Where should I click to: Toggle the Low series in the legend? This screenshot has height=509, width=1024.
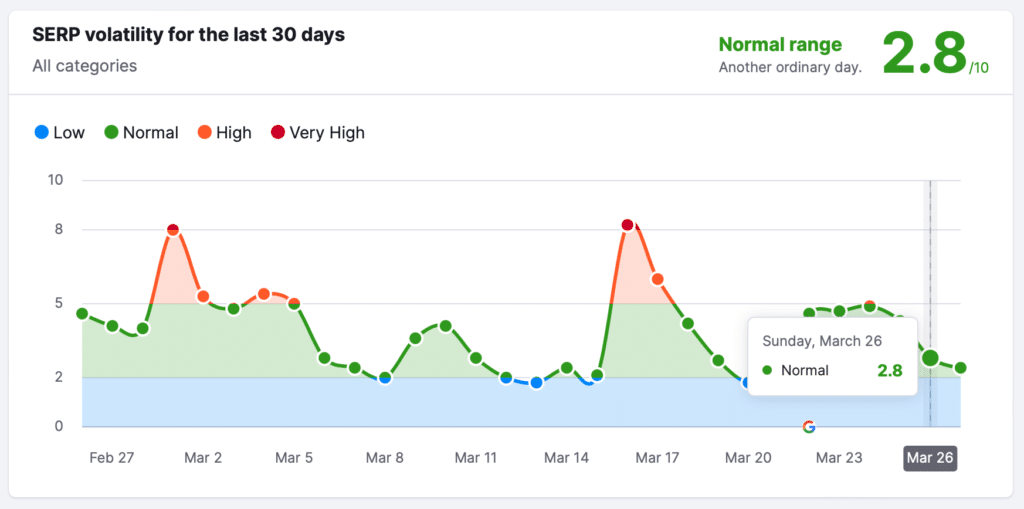coord(59,133)
